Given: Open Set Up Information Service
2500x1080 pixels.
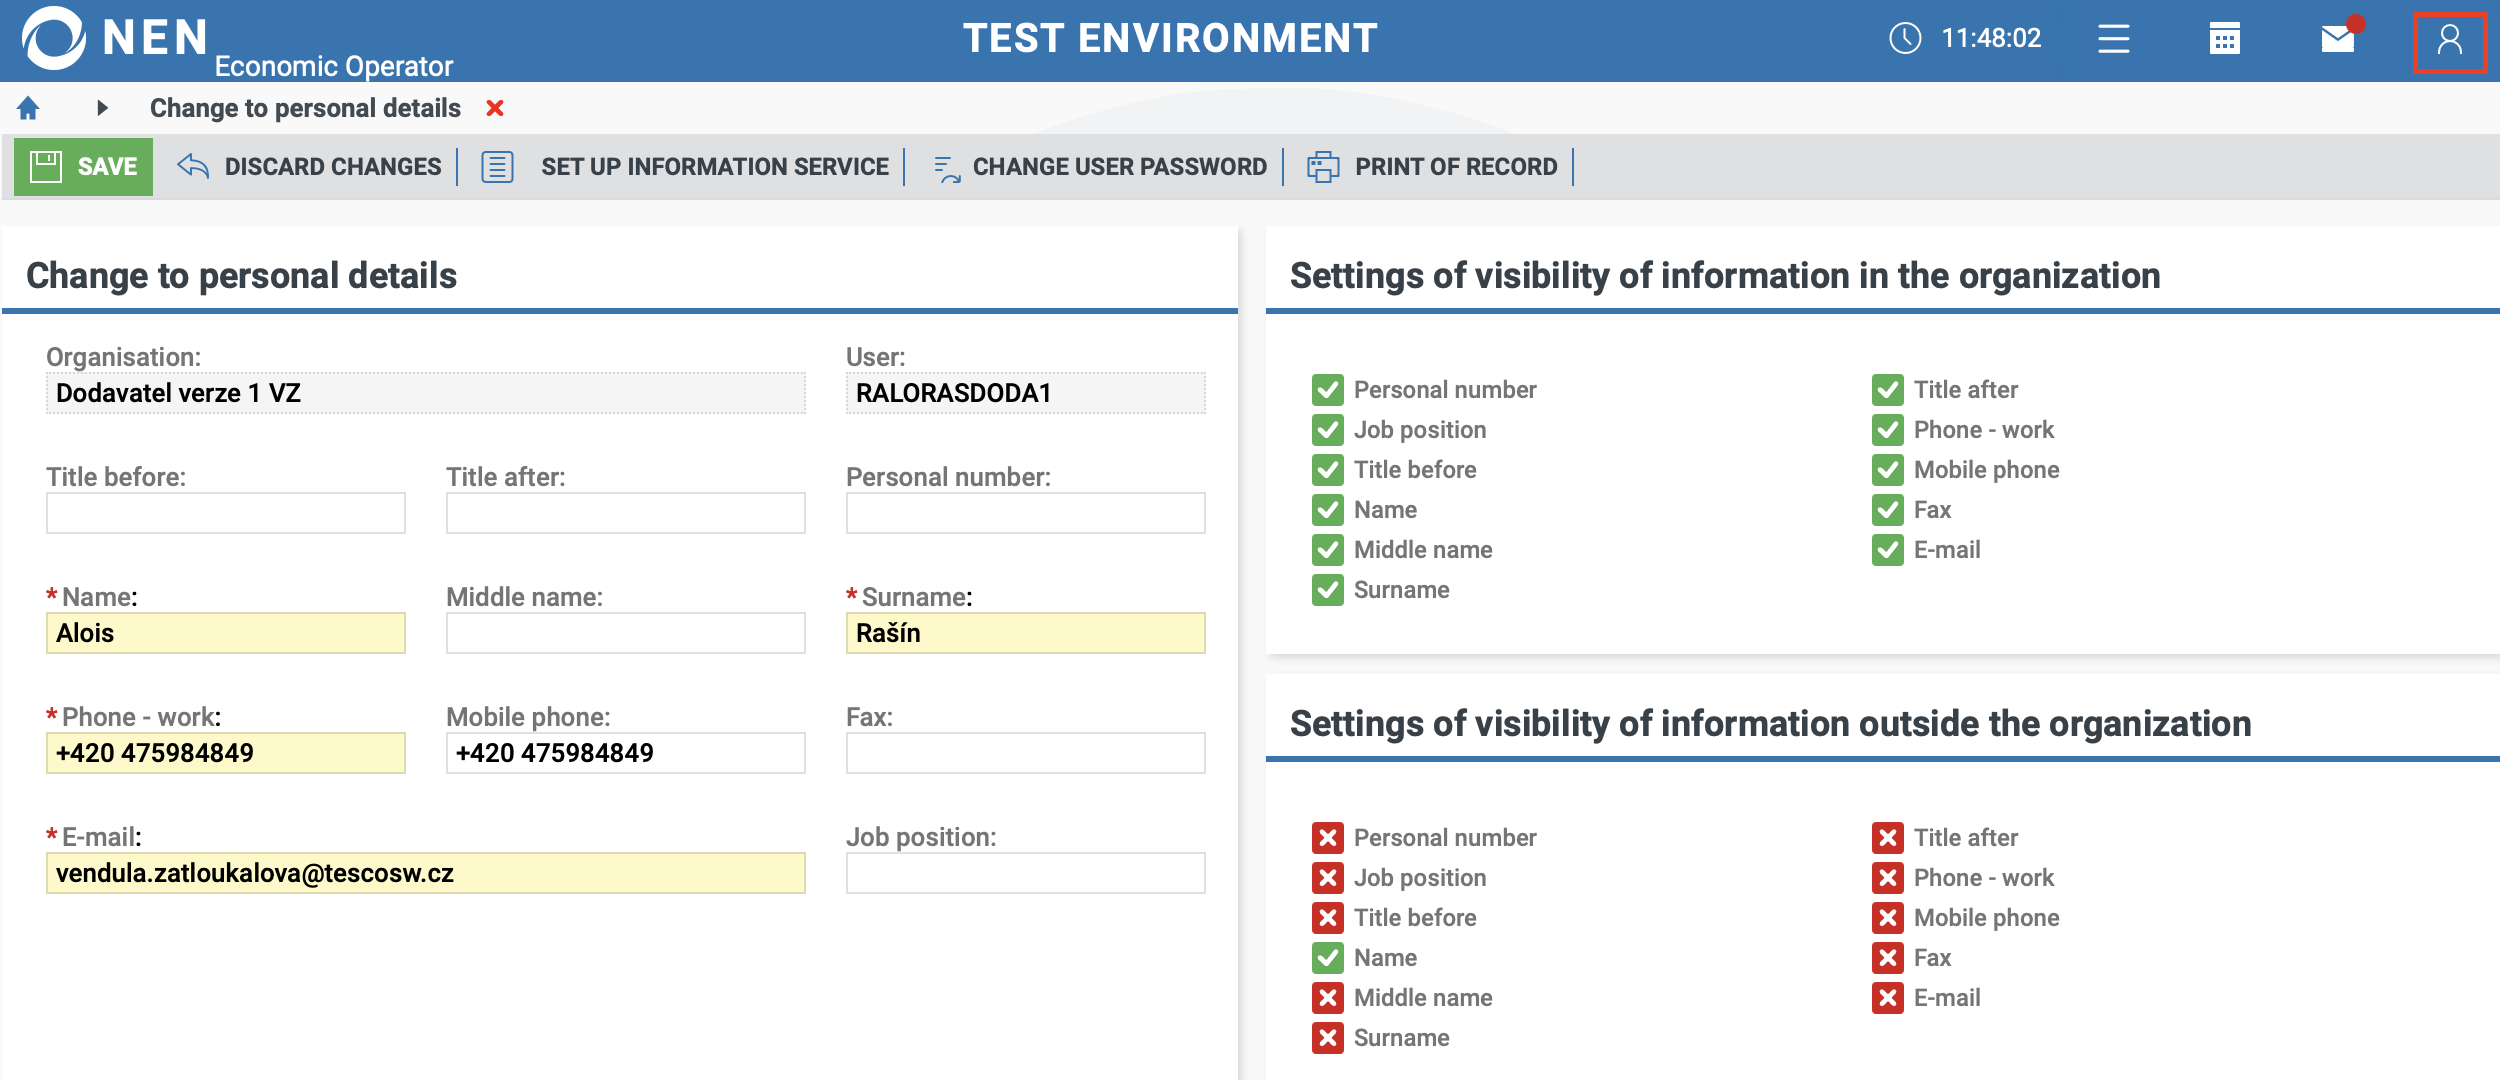Looking at the screenshot, I should click(x=686, y=167).
